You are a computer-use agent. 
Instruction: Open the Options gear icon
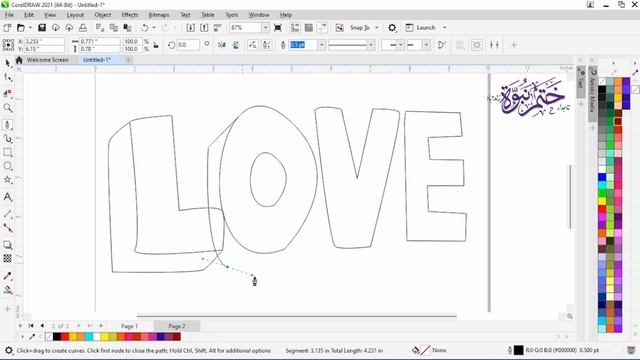392,28
